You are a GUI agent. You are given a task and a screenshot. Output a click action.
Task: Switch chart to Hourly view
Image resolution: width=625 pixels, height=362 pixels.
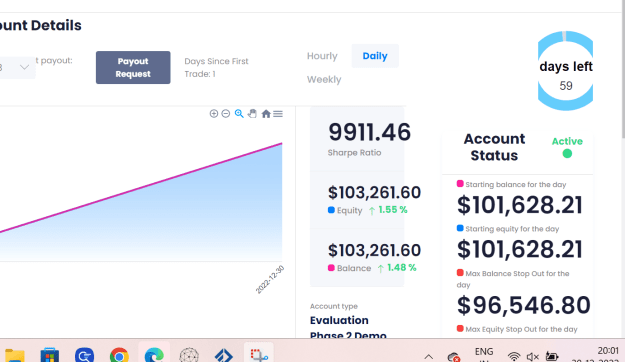tap(322, 56)
